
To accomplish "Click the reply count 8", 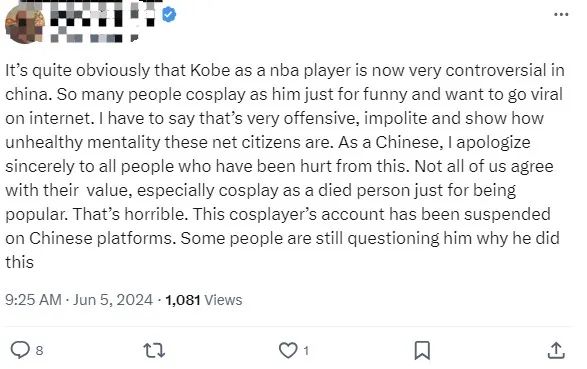I will (x=39, y=351).
